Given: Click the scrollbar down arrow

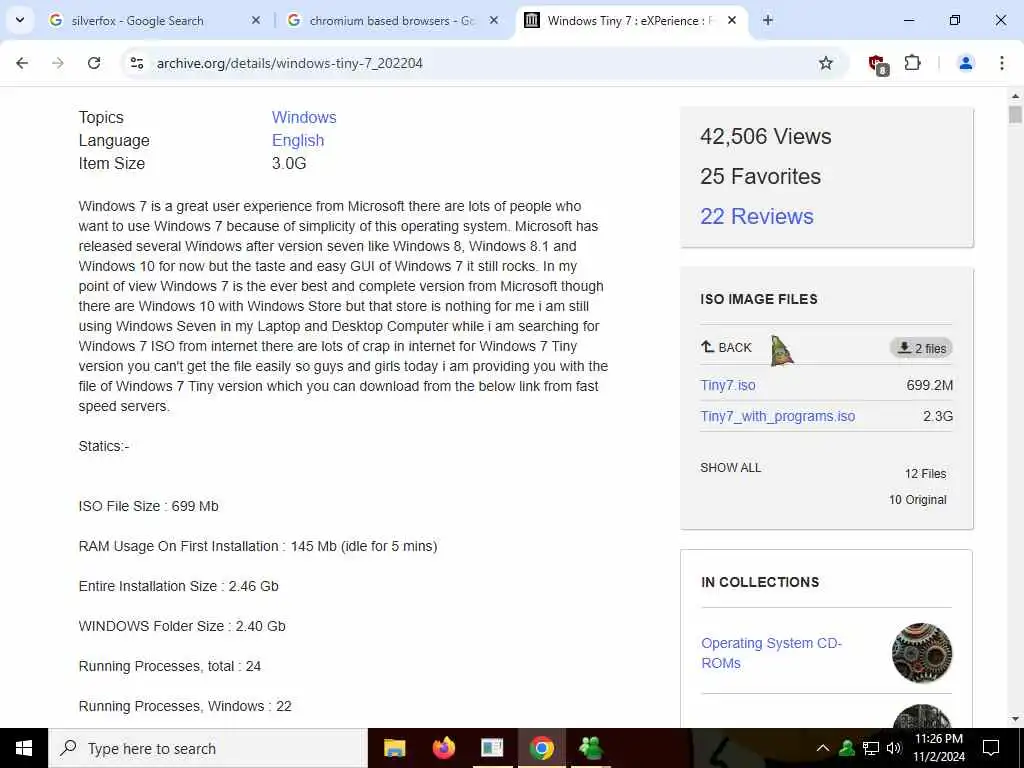Looking at the screenshot, I should (x=1014, y=719).
